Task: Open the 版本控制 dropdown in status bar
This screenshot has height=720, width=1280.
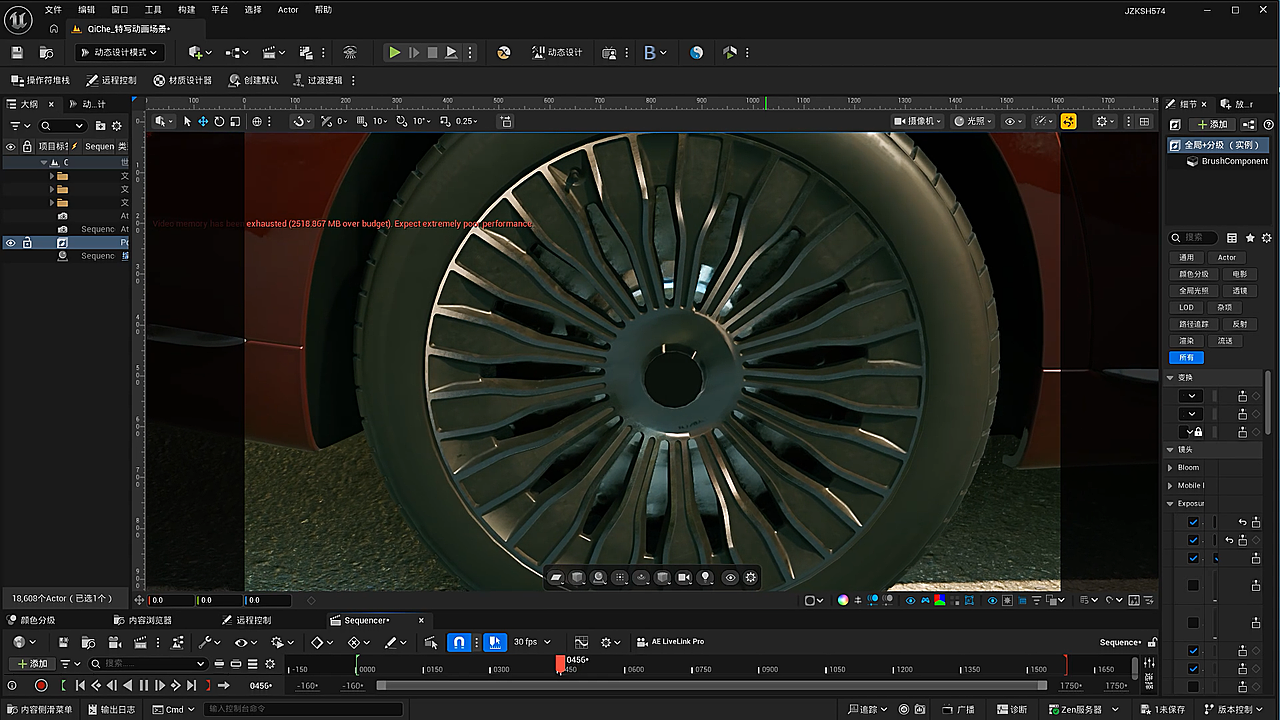Action: click(x=1235, y=709)
